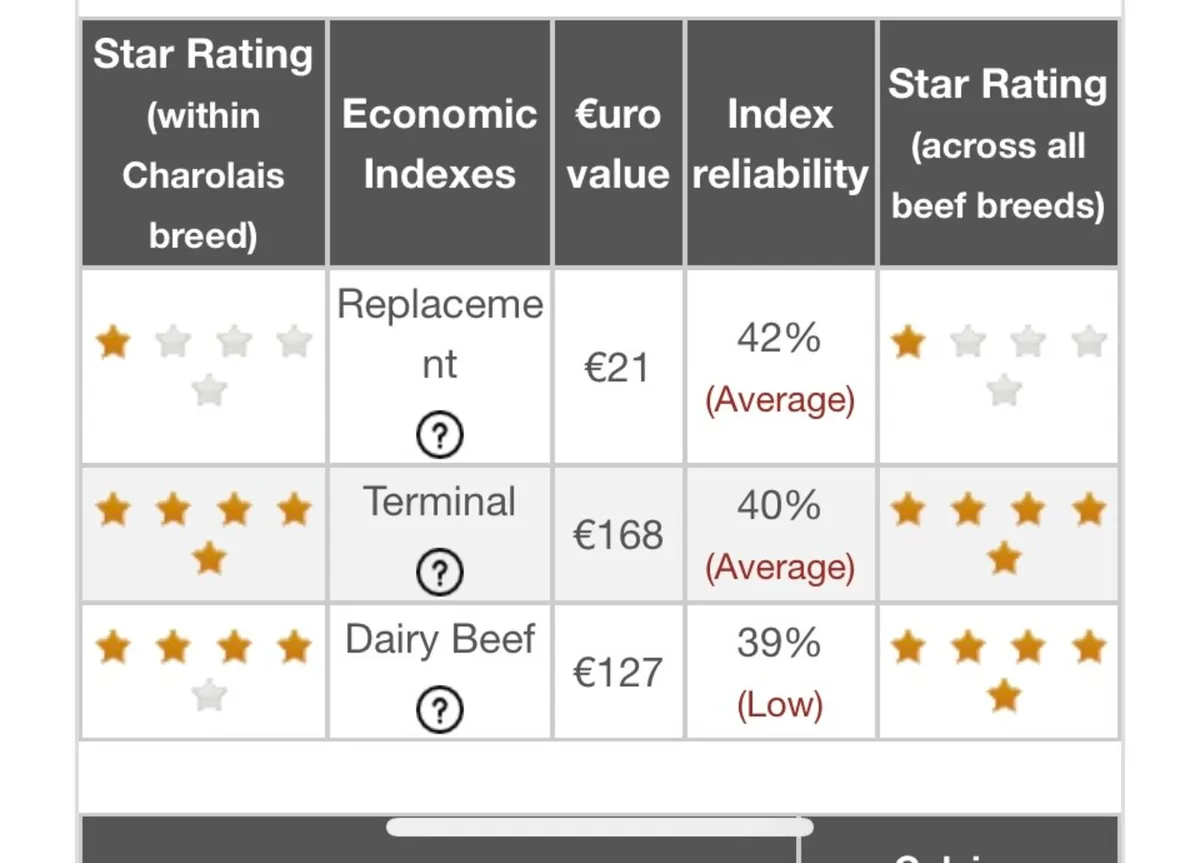
Task: Select the €21 Replacement euro value cell
Action: [x=618, y=368]
